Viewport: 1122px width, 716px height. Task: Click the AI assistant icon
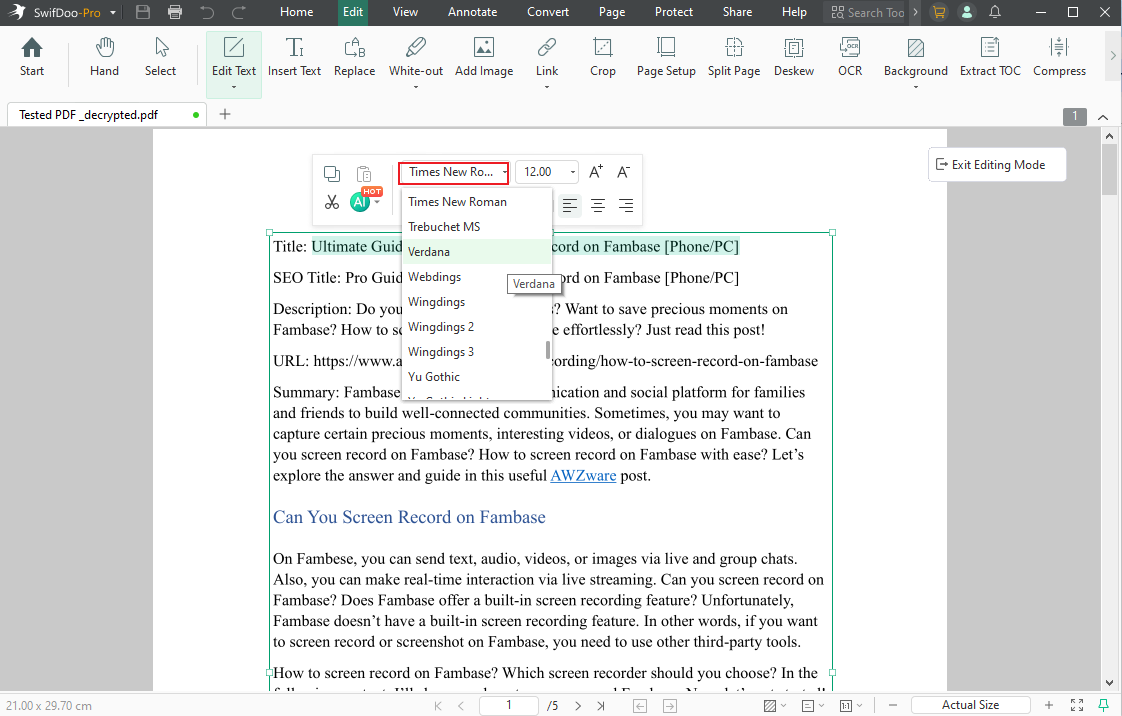(x=360, y=201)
